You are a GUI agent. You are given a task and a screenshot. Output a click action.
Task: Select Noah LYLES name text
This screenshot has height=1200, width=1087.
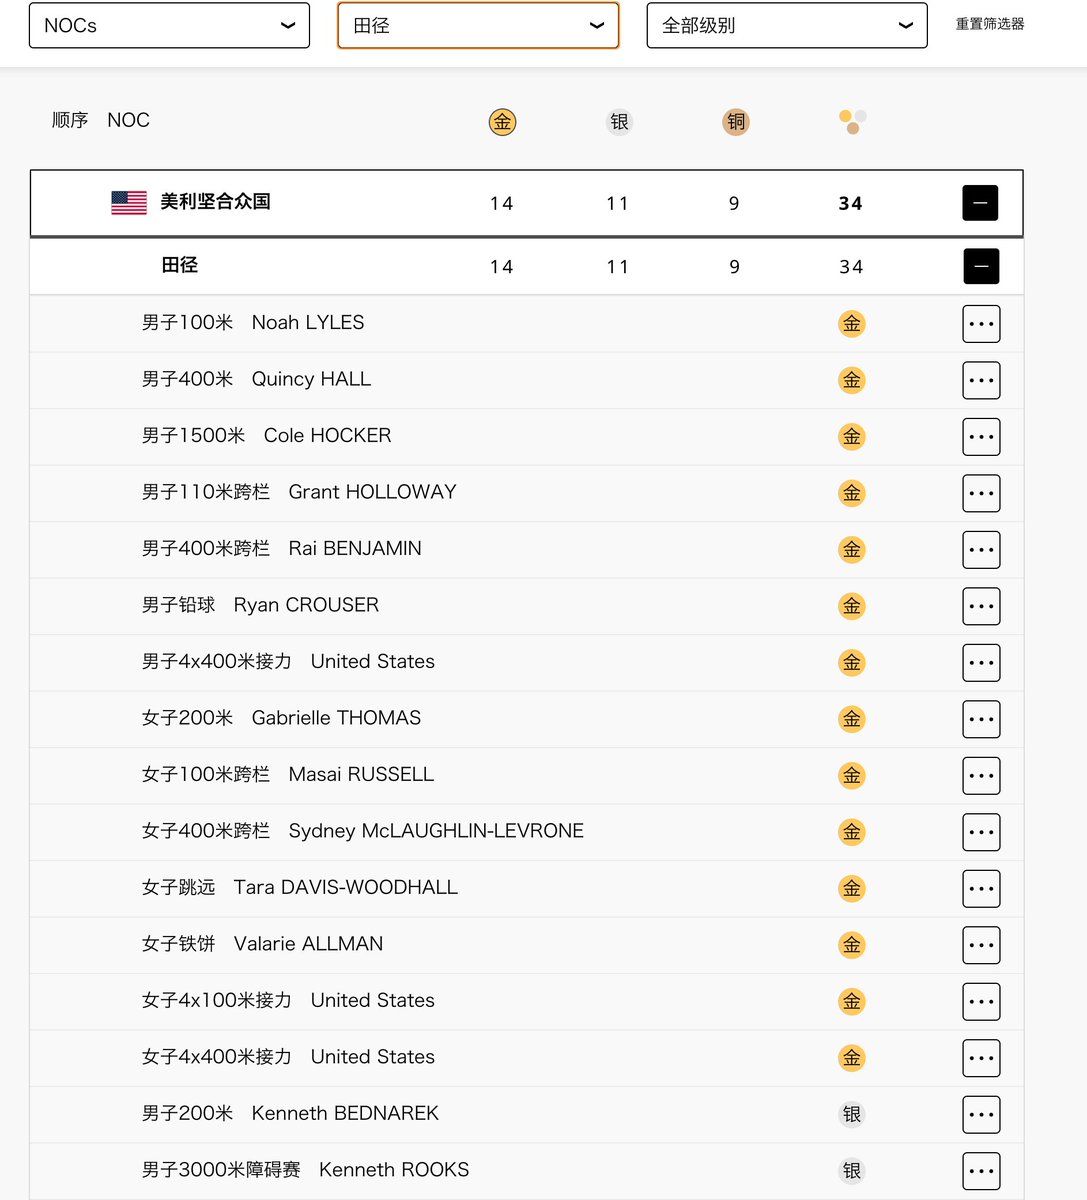coord(308,323)
